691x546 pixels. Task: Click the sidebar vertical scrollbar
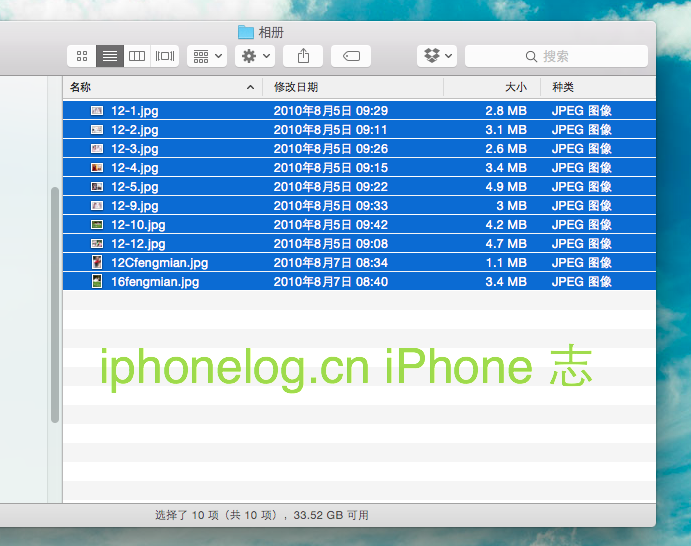click(55, 305)
